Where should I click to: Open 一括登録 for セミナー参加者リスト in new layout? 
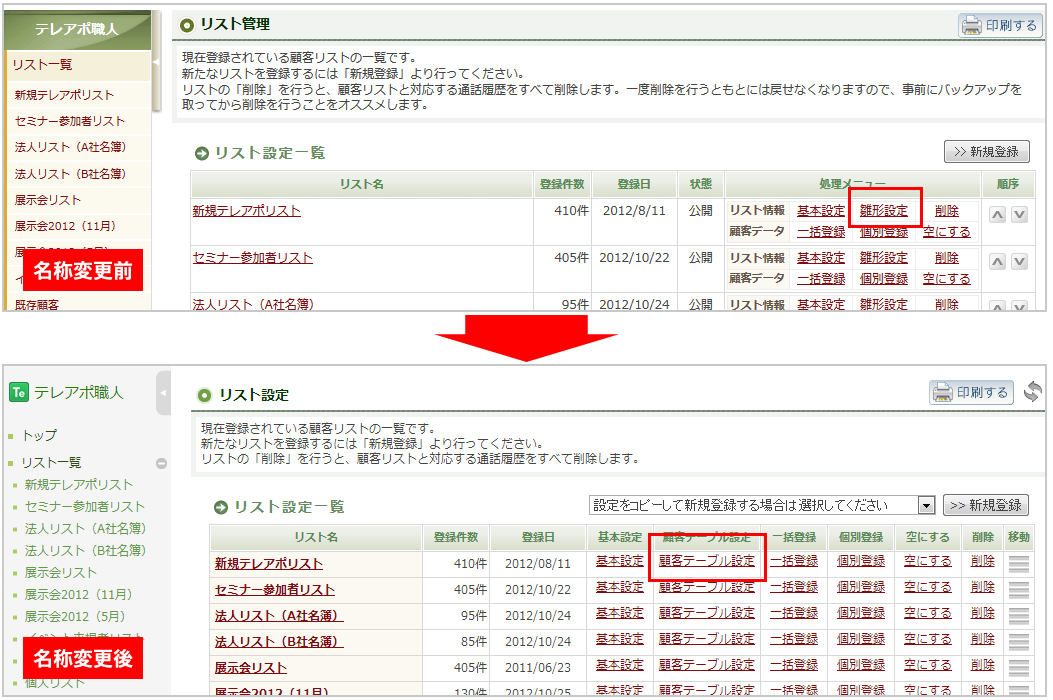click(794, 588)
